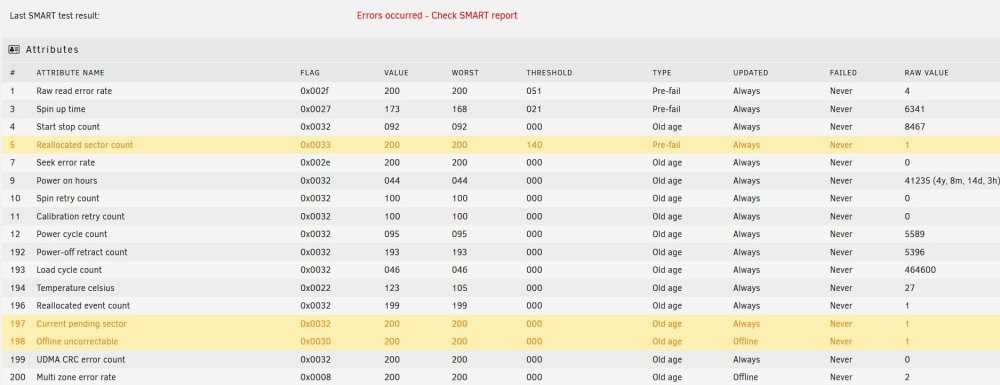Select the 'Multi zone error rate' attribute
Screen dimensions: 1000x385
[x=77, y=377]
